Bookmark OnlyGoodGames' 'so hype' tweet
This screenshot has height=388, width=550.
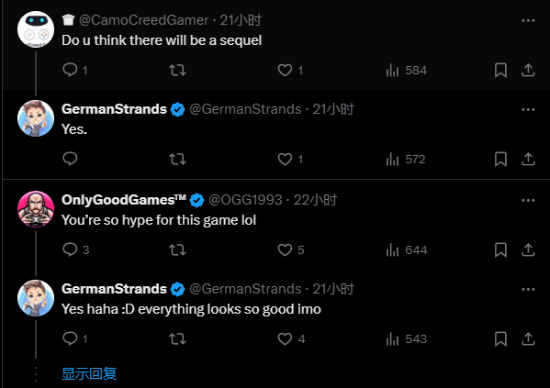pos(501,250)
